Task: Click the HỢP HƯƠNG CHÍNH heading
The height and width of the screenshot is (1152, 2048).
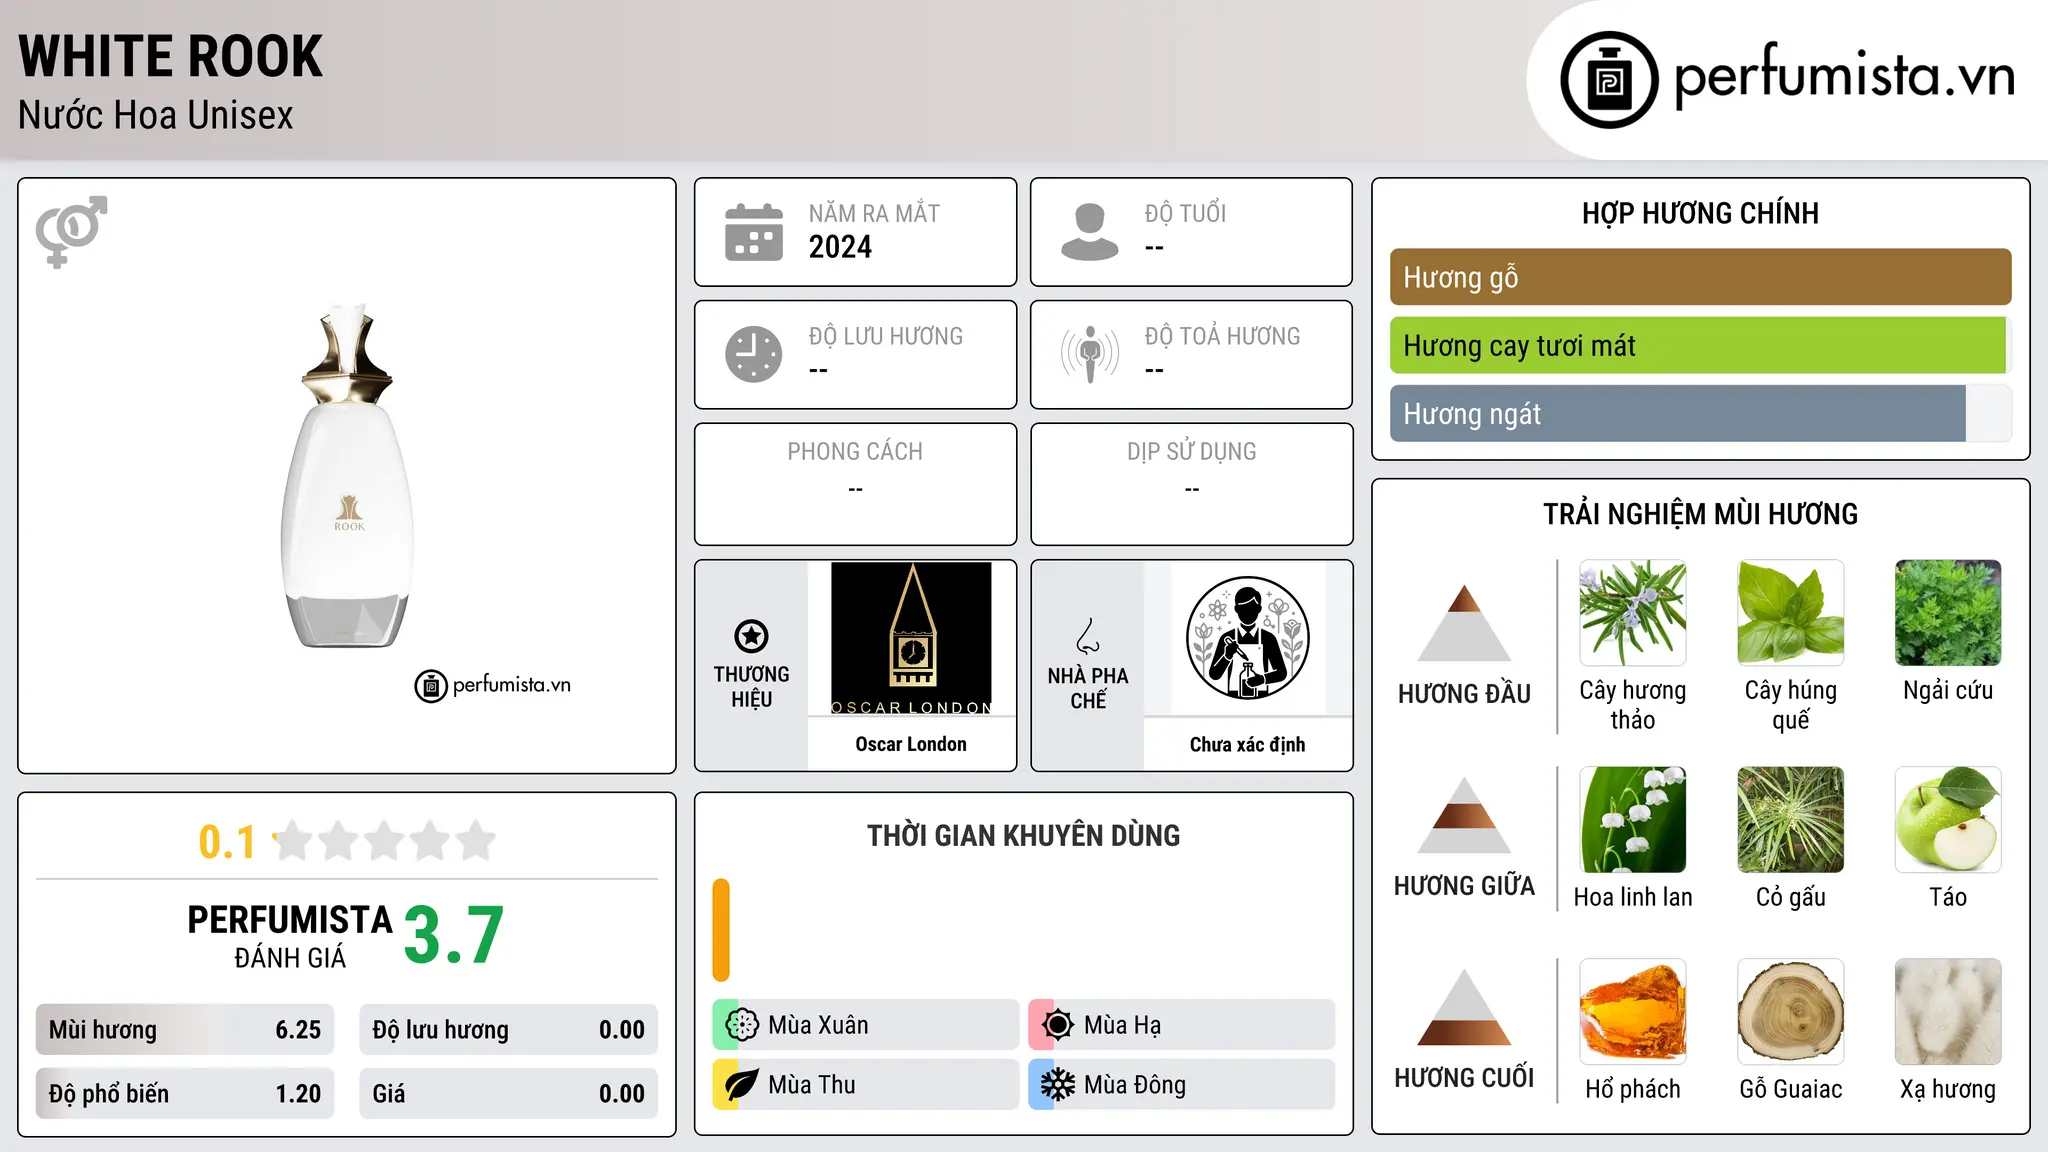Action: (x=1700, y=213)
